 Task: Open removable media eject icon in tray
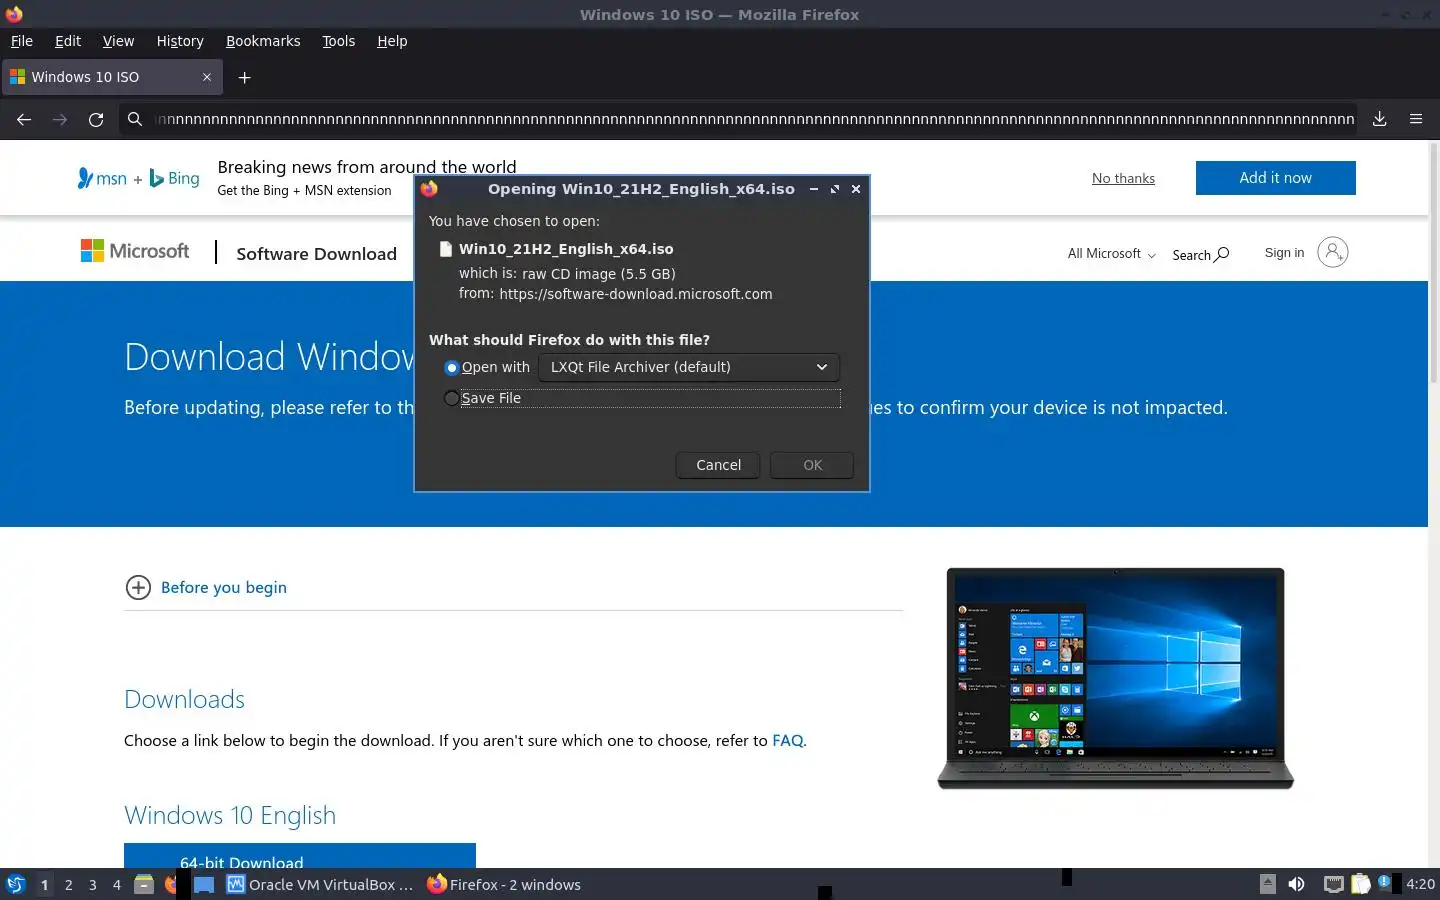1267,883
